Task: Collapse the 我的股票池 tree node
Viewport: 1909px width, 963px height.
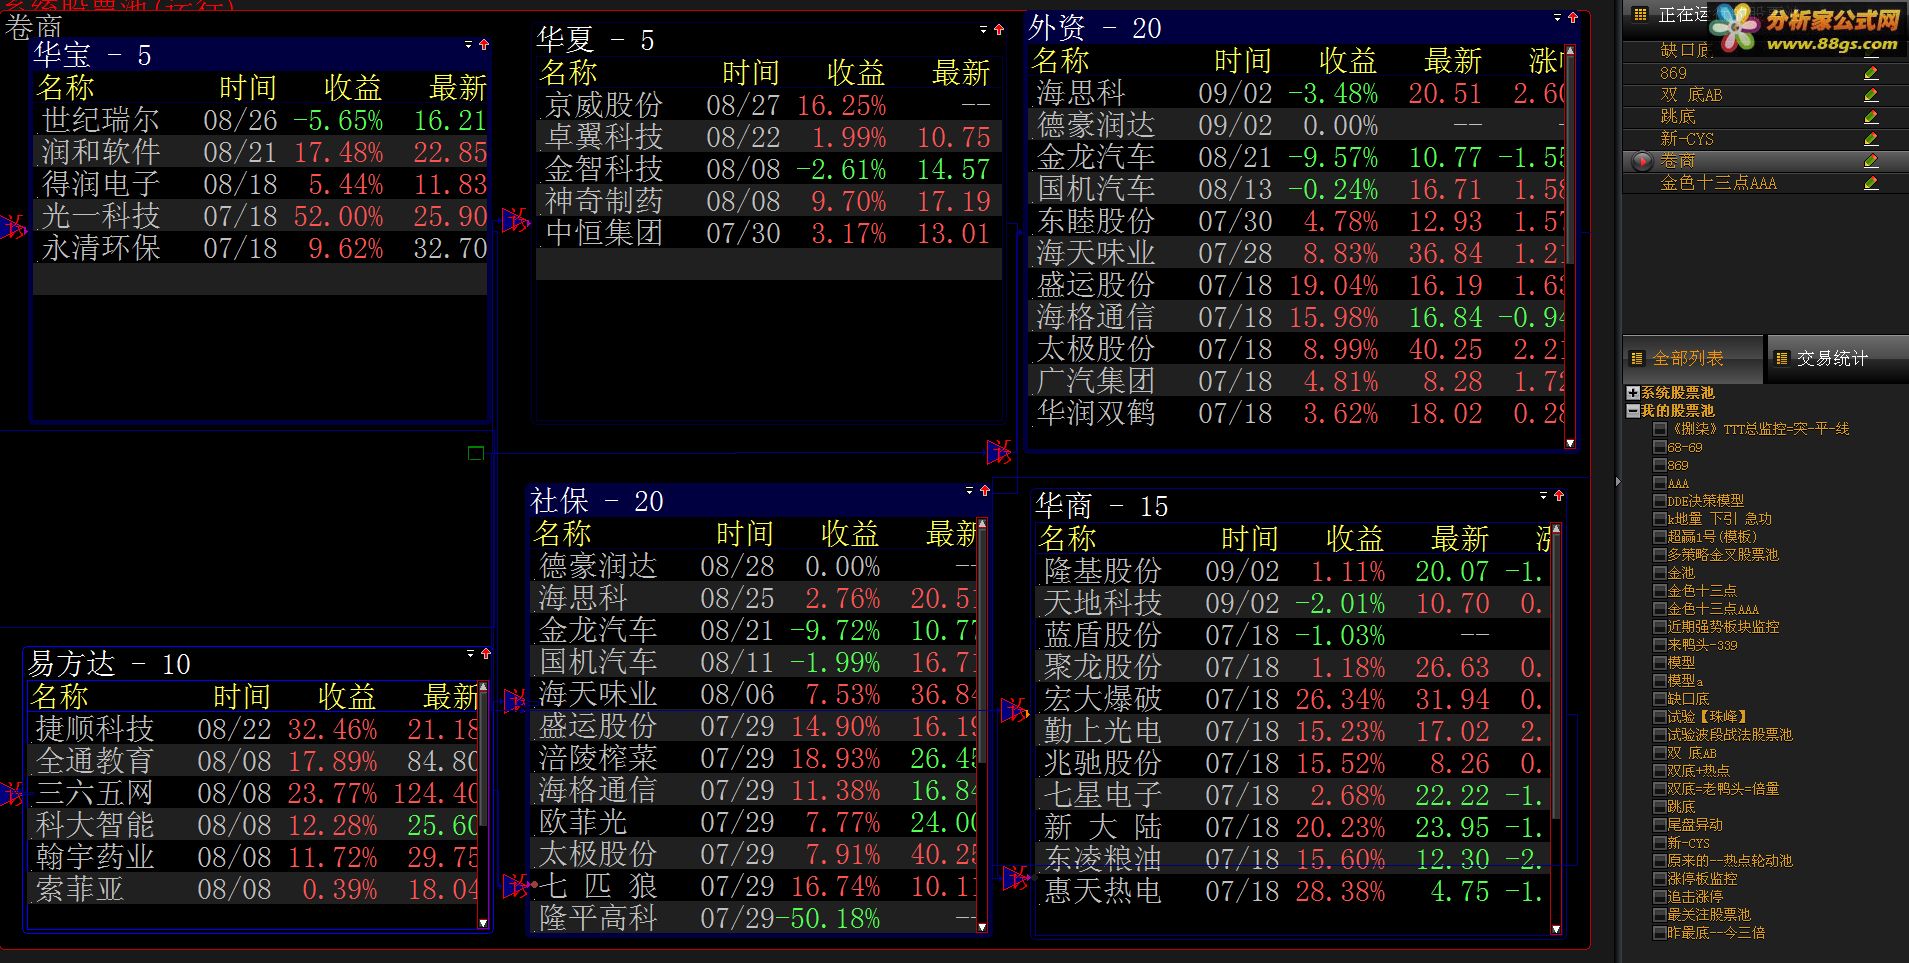Action: click(1633, 411)
